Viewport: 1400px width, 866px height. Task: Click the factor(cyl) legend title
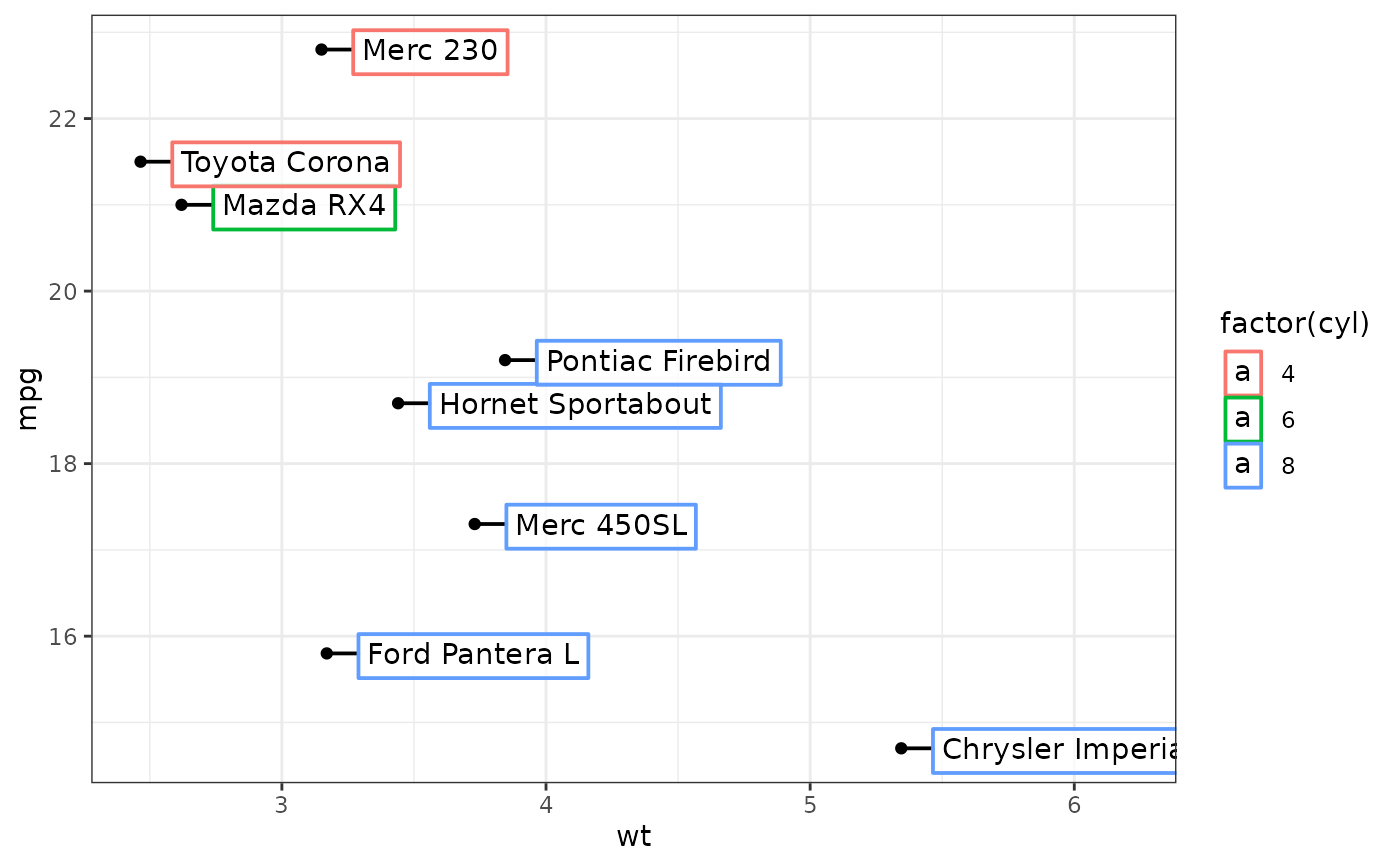[1294, 324]
